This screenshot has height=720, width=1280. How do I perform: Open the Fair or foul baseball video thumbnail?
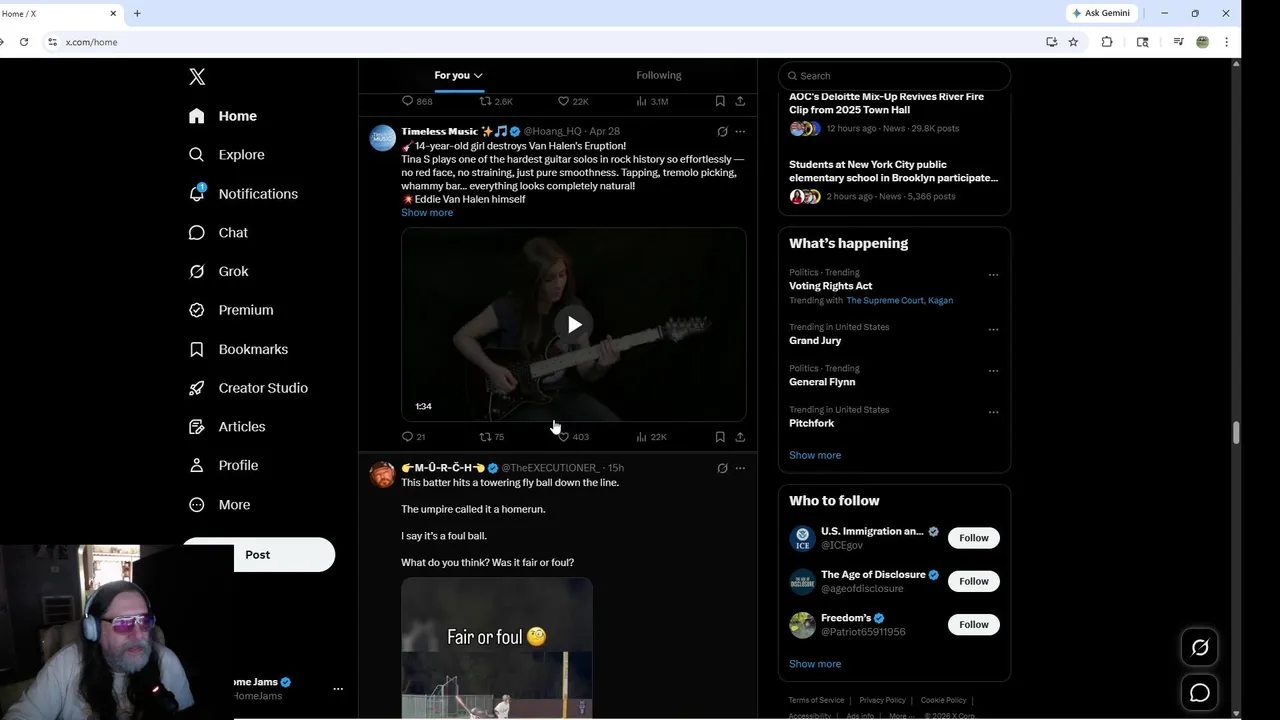[x=497, y=648]
